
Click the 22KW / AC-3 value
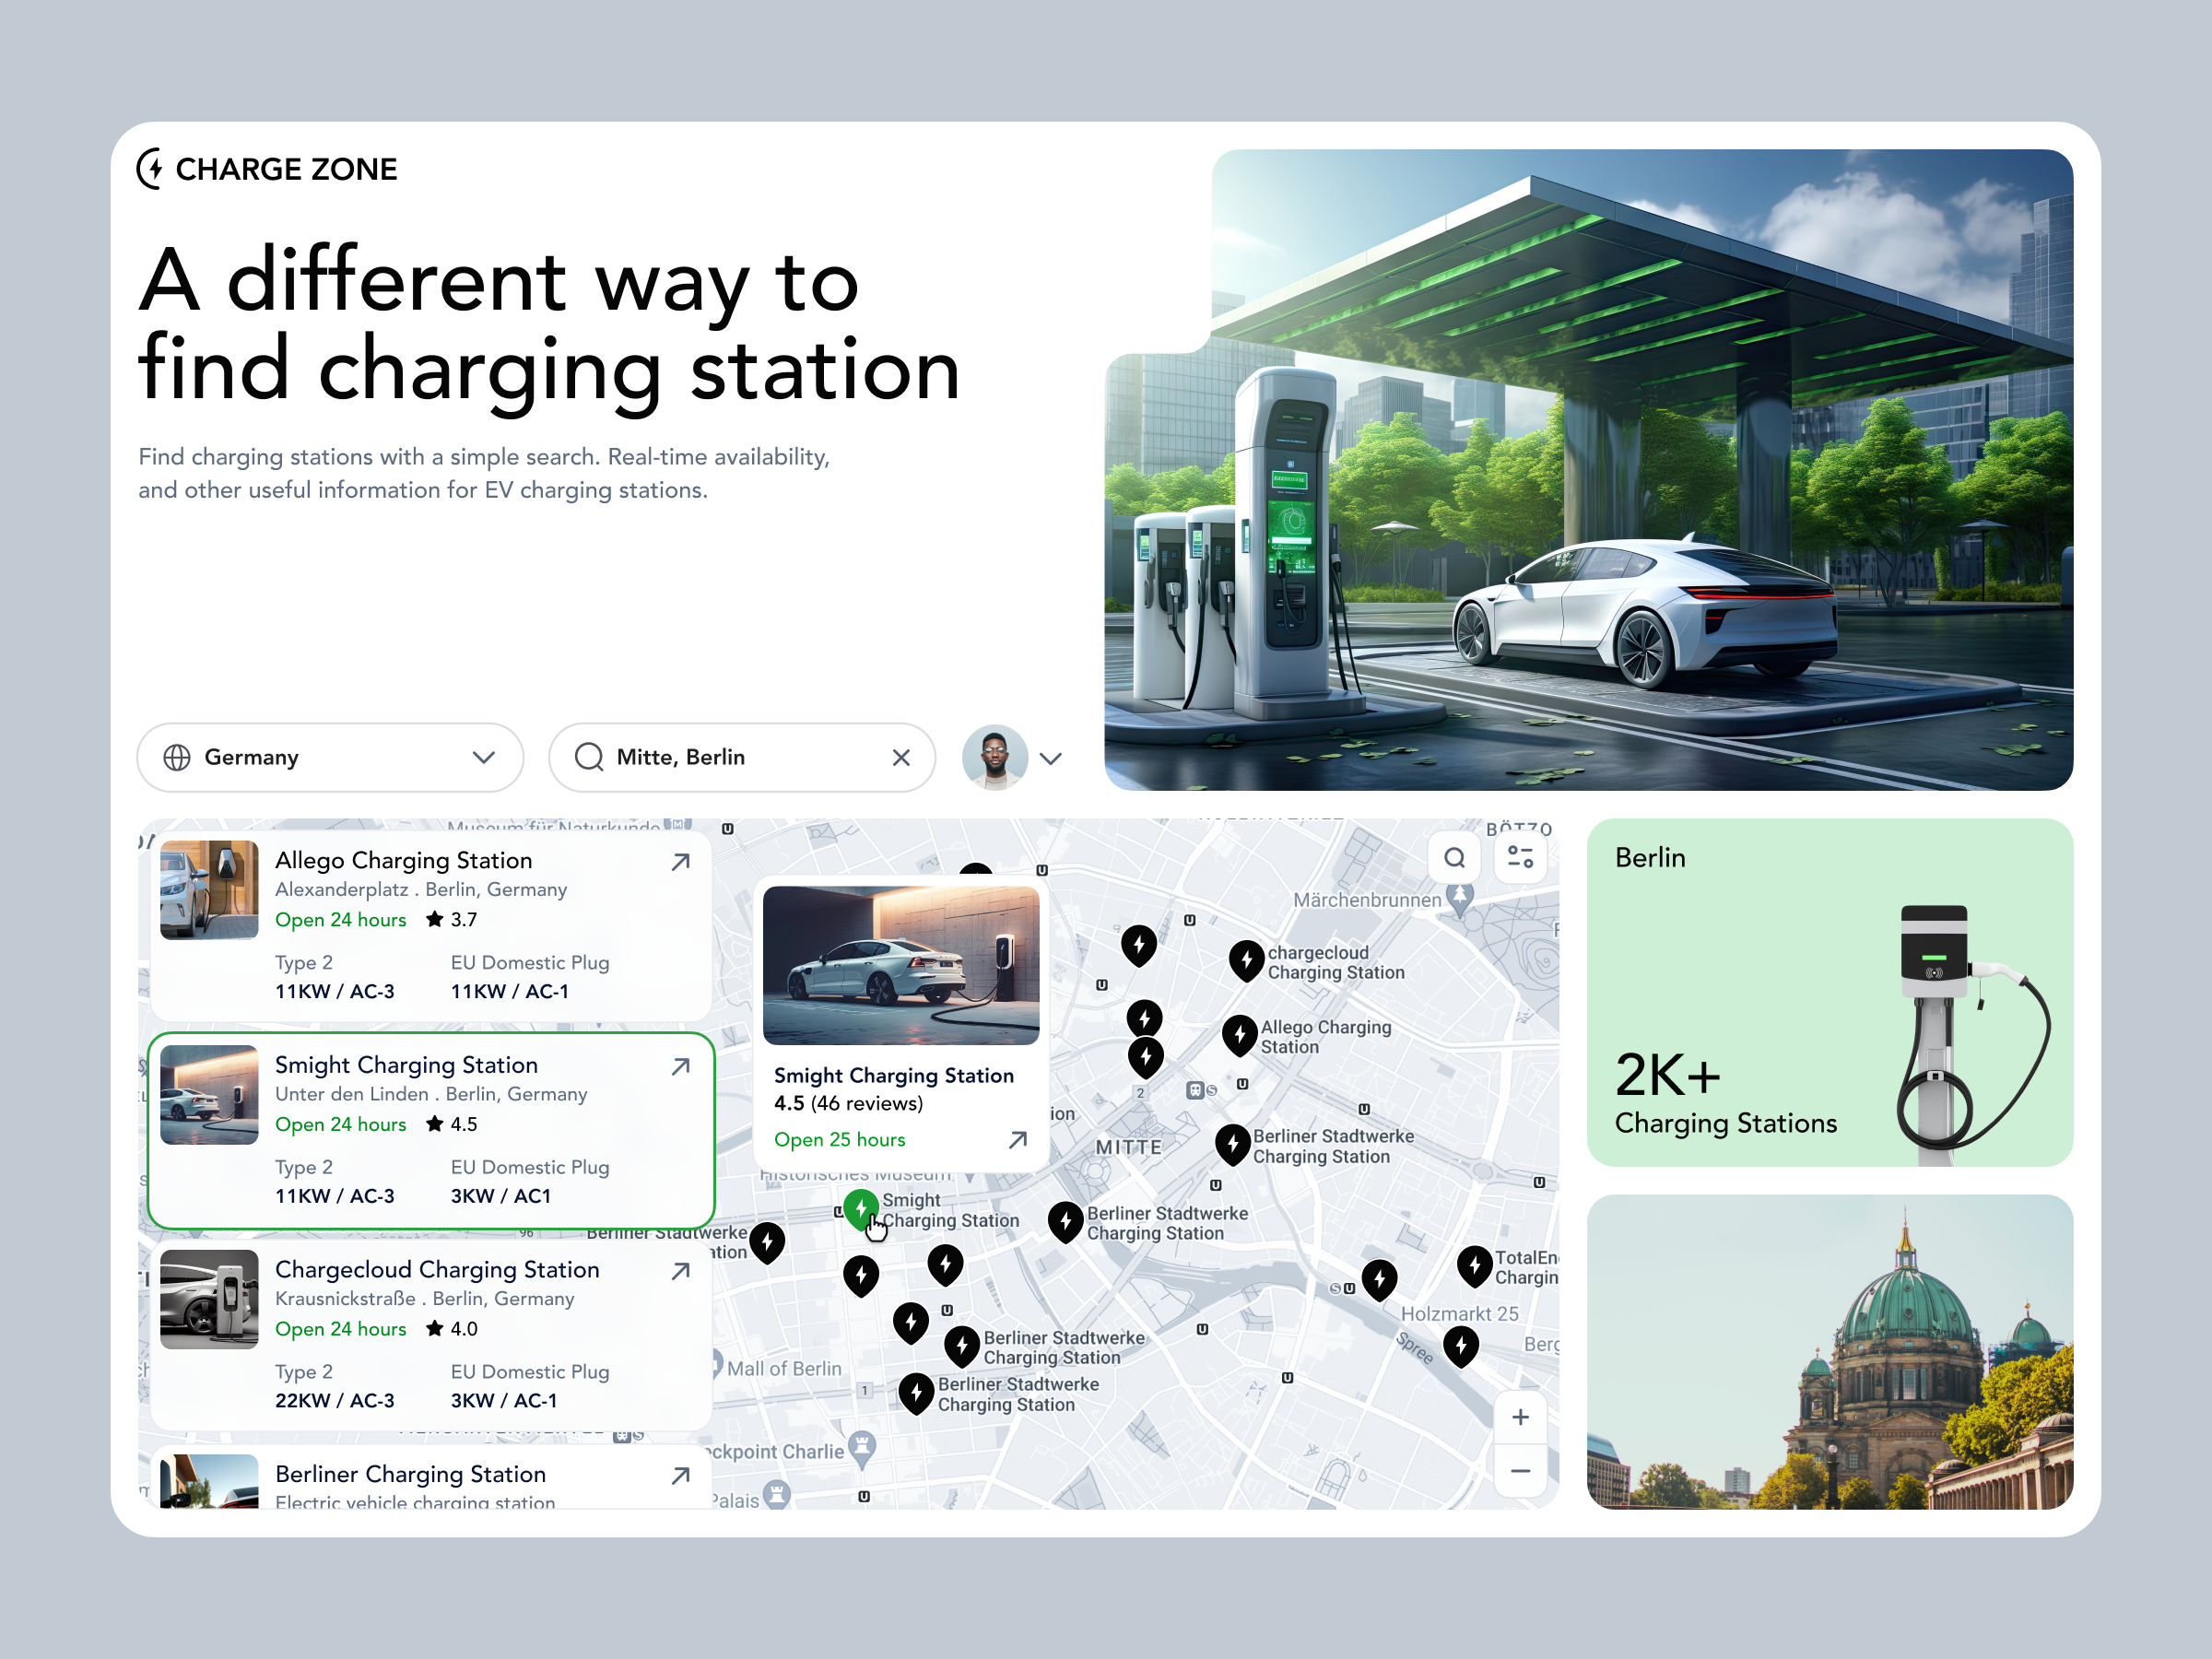[335, 1400]
